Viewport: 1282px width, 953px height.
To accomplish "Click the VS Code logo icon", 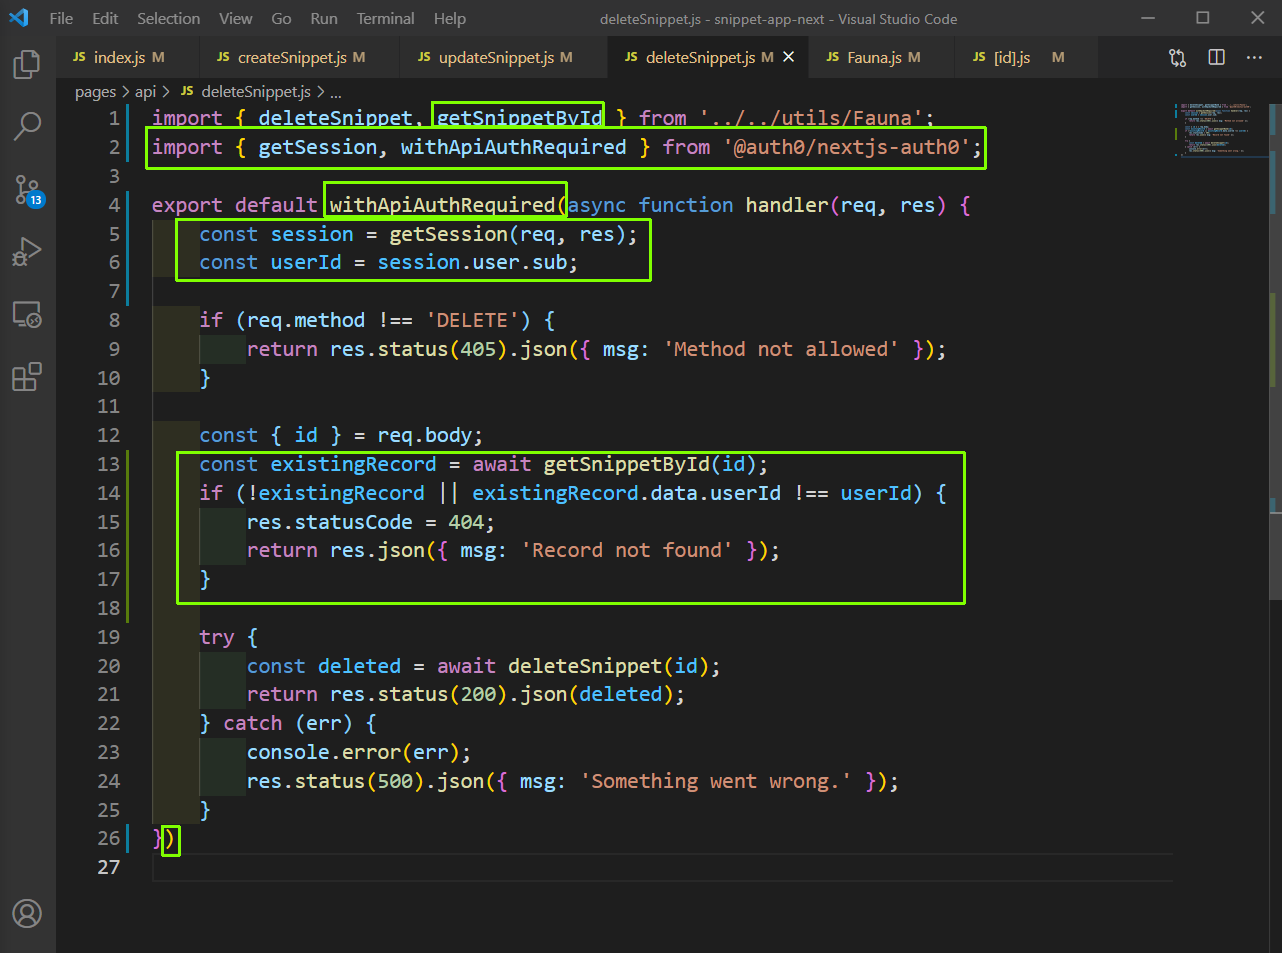I will 19,18.
